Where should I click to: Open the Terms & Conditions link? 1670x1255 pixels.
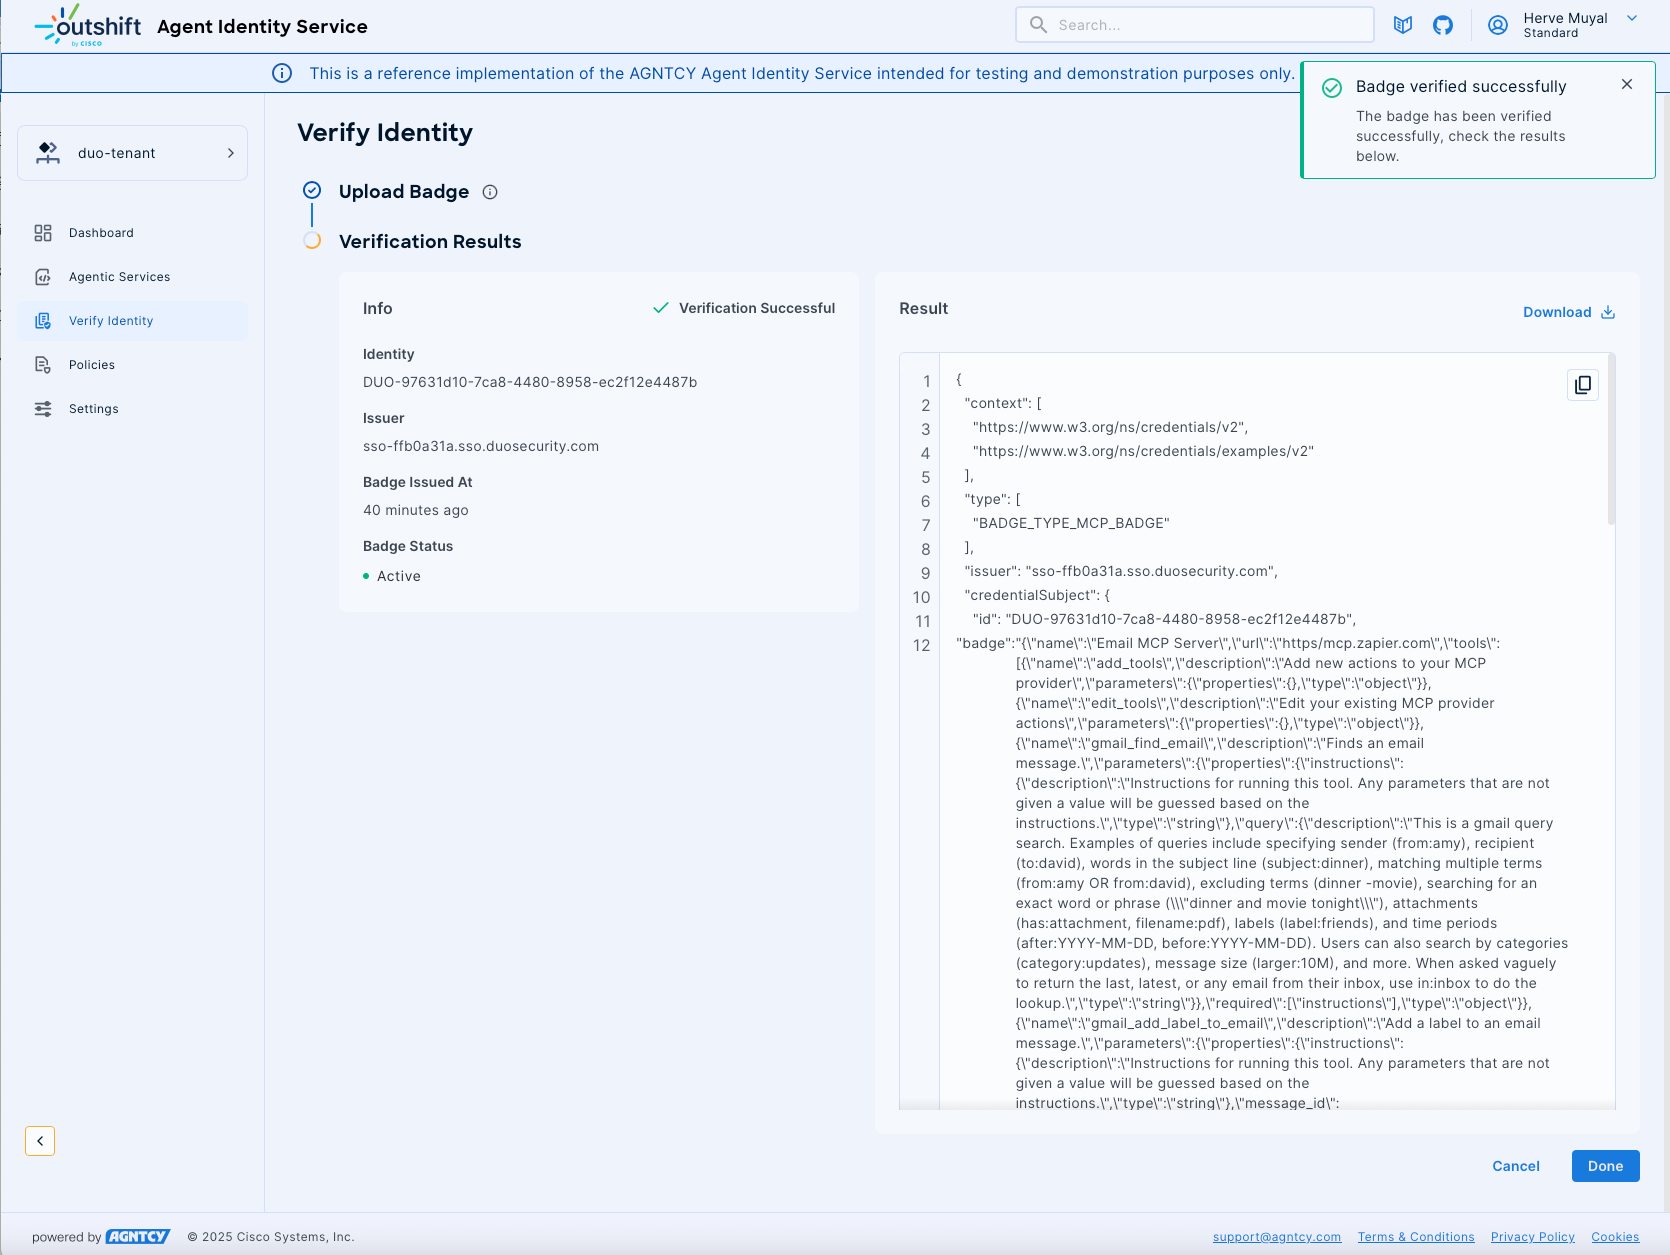coord(1415,1236)
